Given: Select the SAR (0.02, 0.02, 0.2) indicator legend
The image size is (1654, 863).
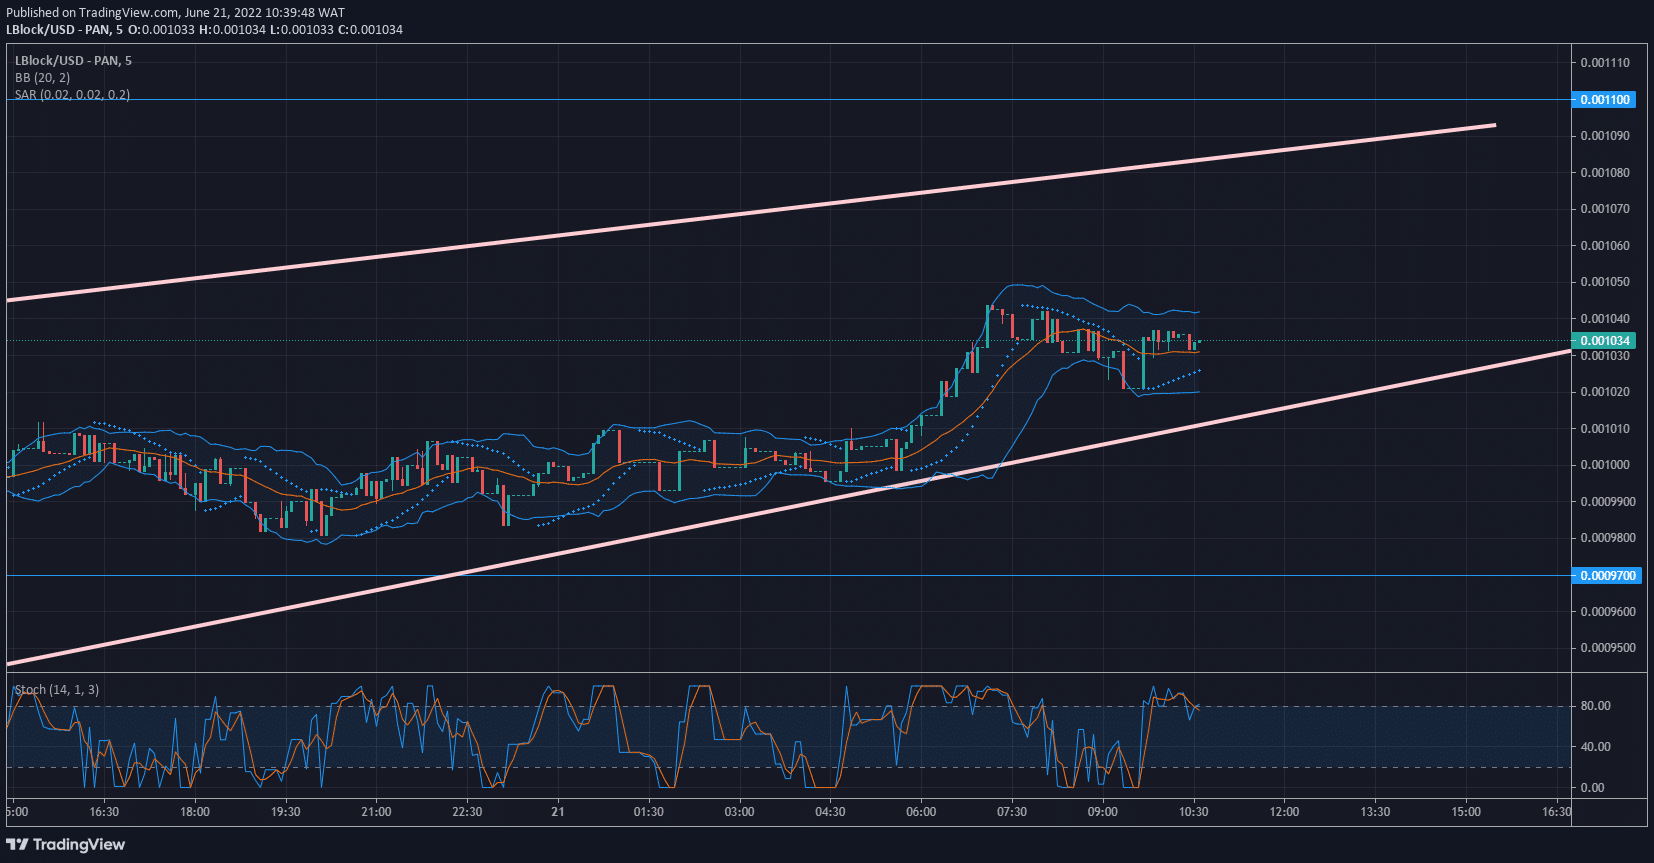Looking at the screenshot, I should [72, 95].
